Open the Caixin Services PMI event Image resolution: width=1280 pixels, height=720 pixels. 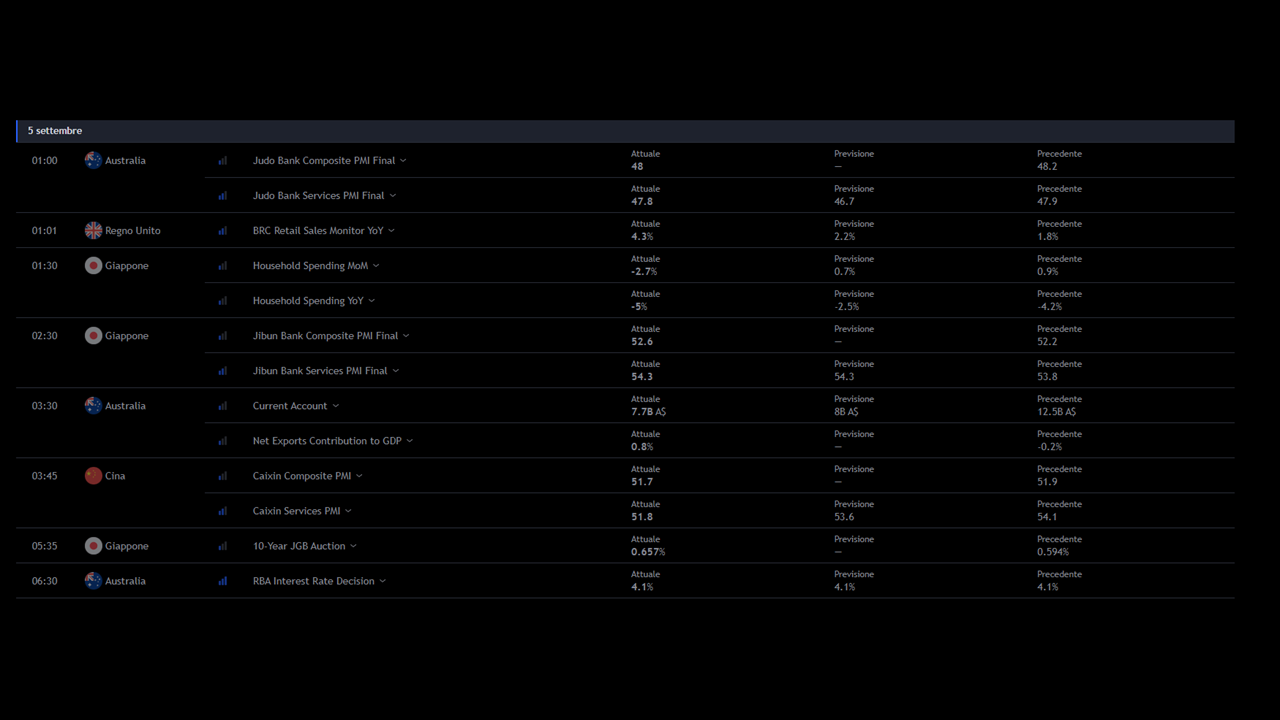coord(296,511)
